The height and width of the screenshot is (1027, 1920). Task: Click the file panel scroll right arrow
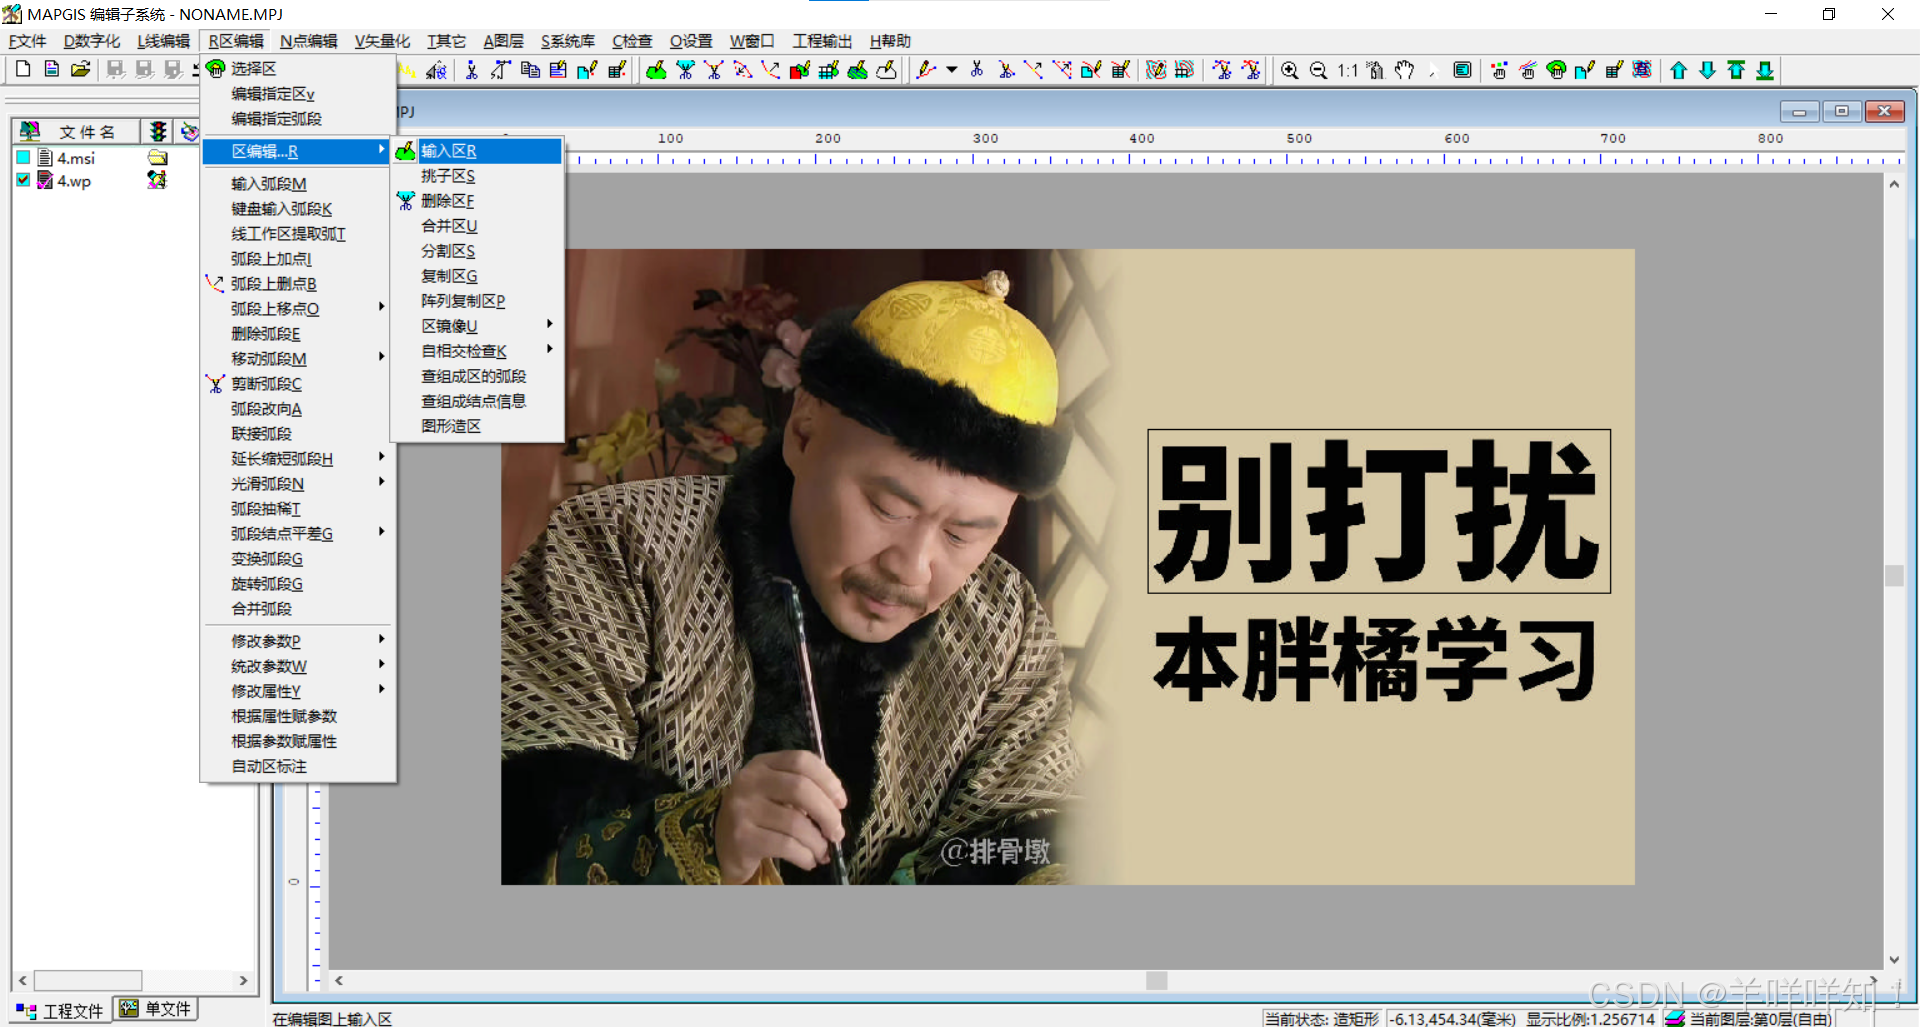pos(243,981)
